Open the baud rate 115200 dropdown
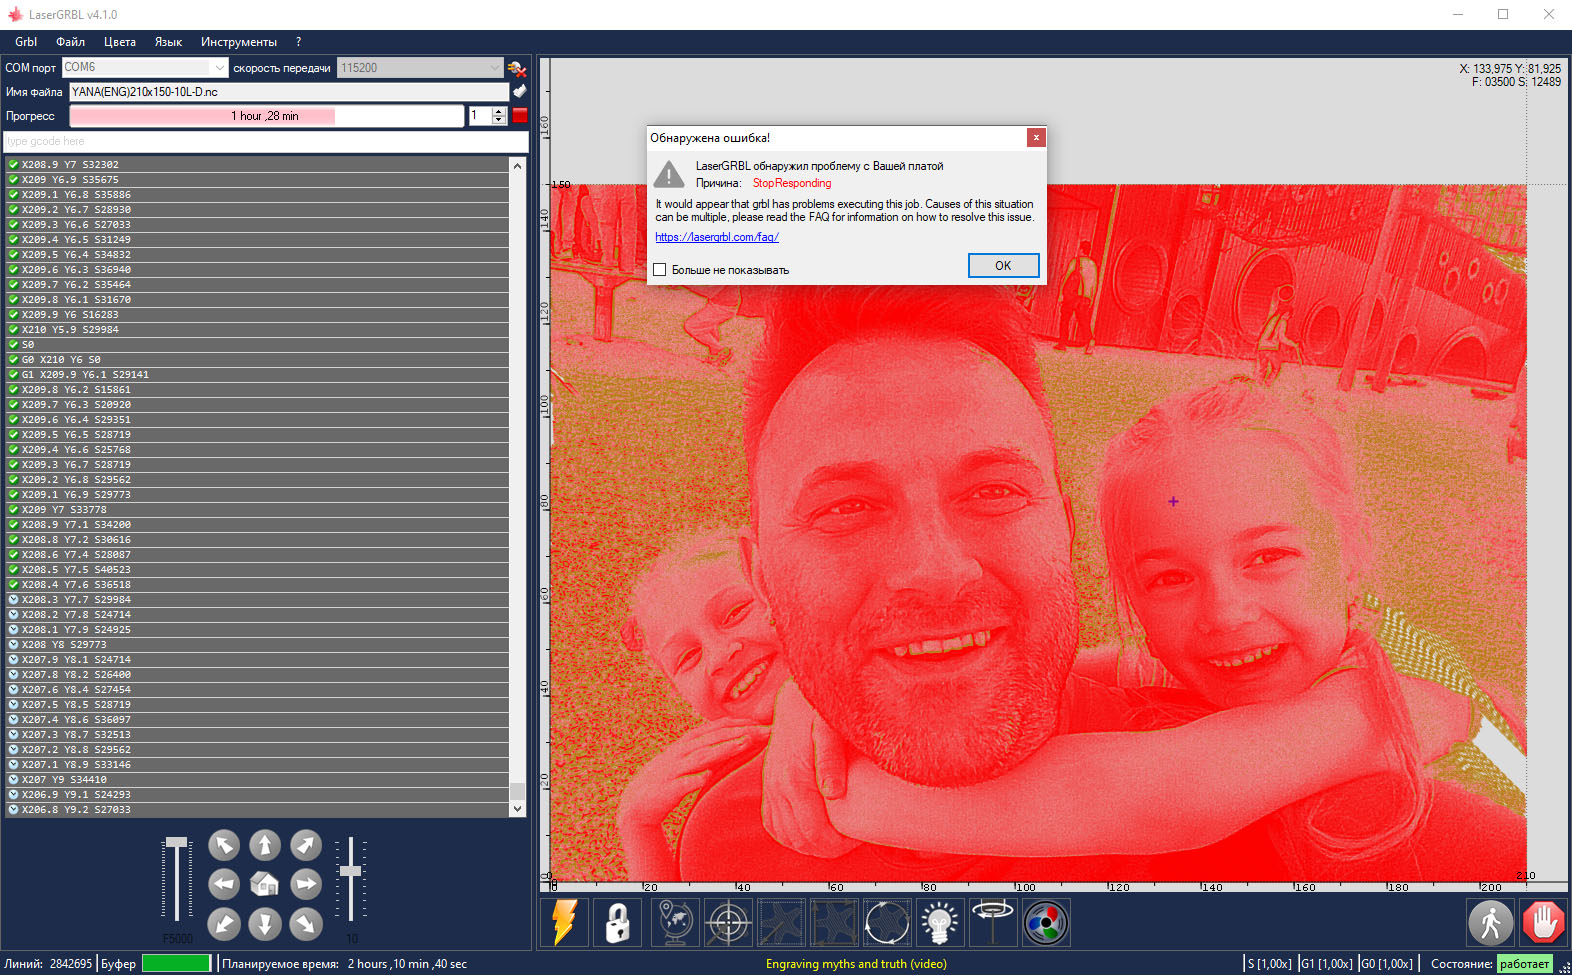Viewport: 1572px width, 975px height. 494,68
